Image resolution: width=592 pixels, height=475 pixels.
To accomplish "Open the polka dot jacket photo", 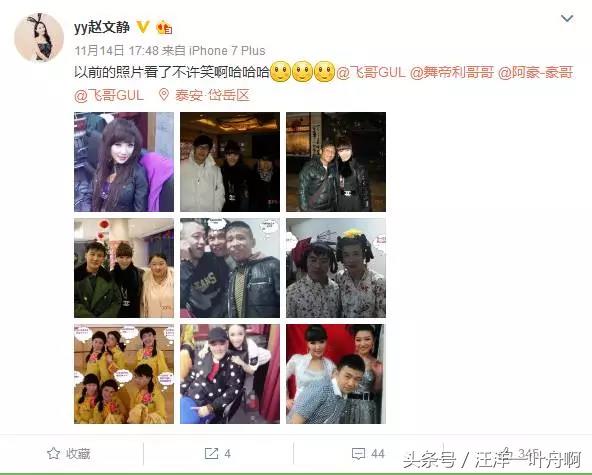I will tap(230, 374).
